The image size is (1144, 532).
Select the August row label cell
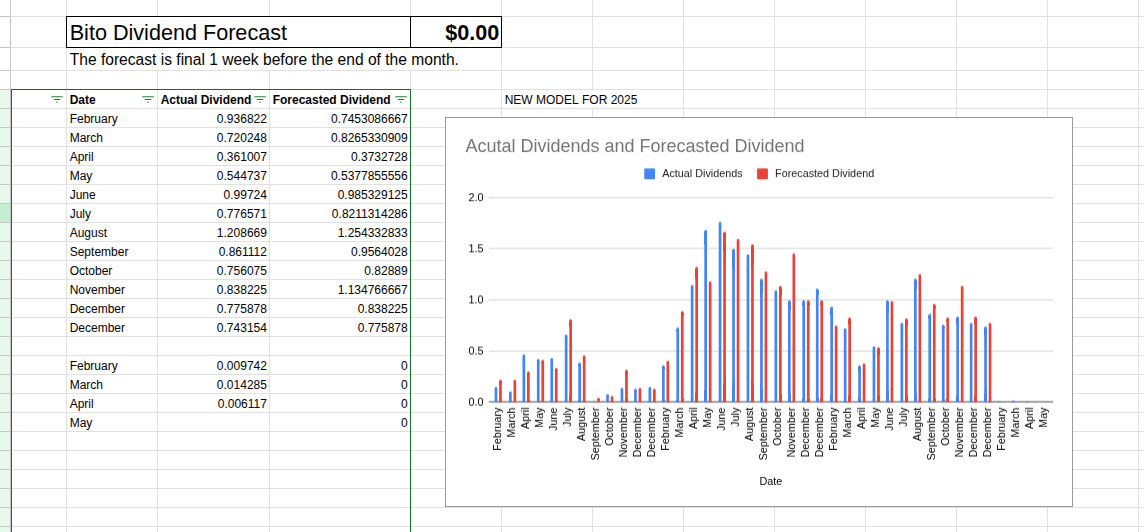point(112,233)
